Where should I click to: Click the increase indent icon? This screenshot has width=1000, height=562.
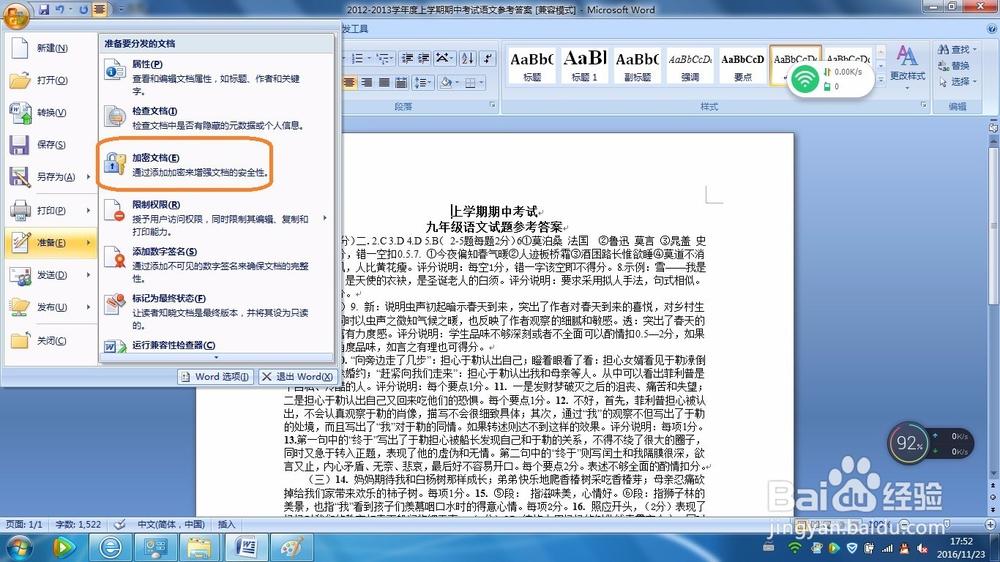point(423,59)
